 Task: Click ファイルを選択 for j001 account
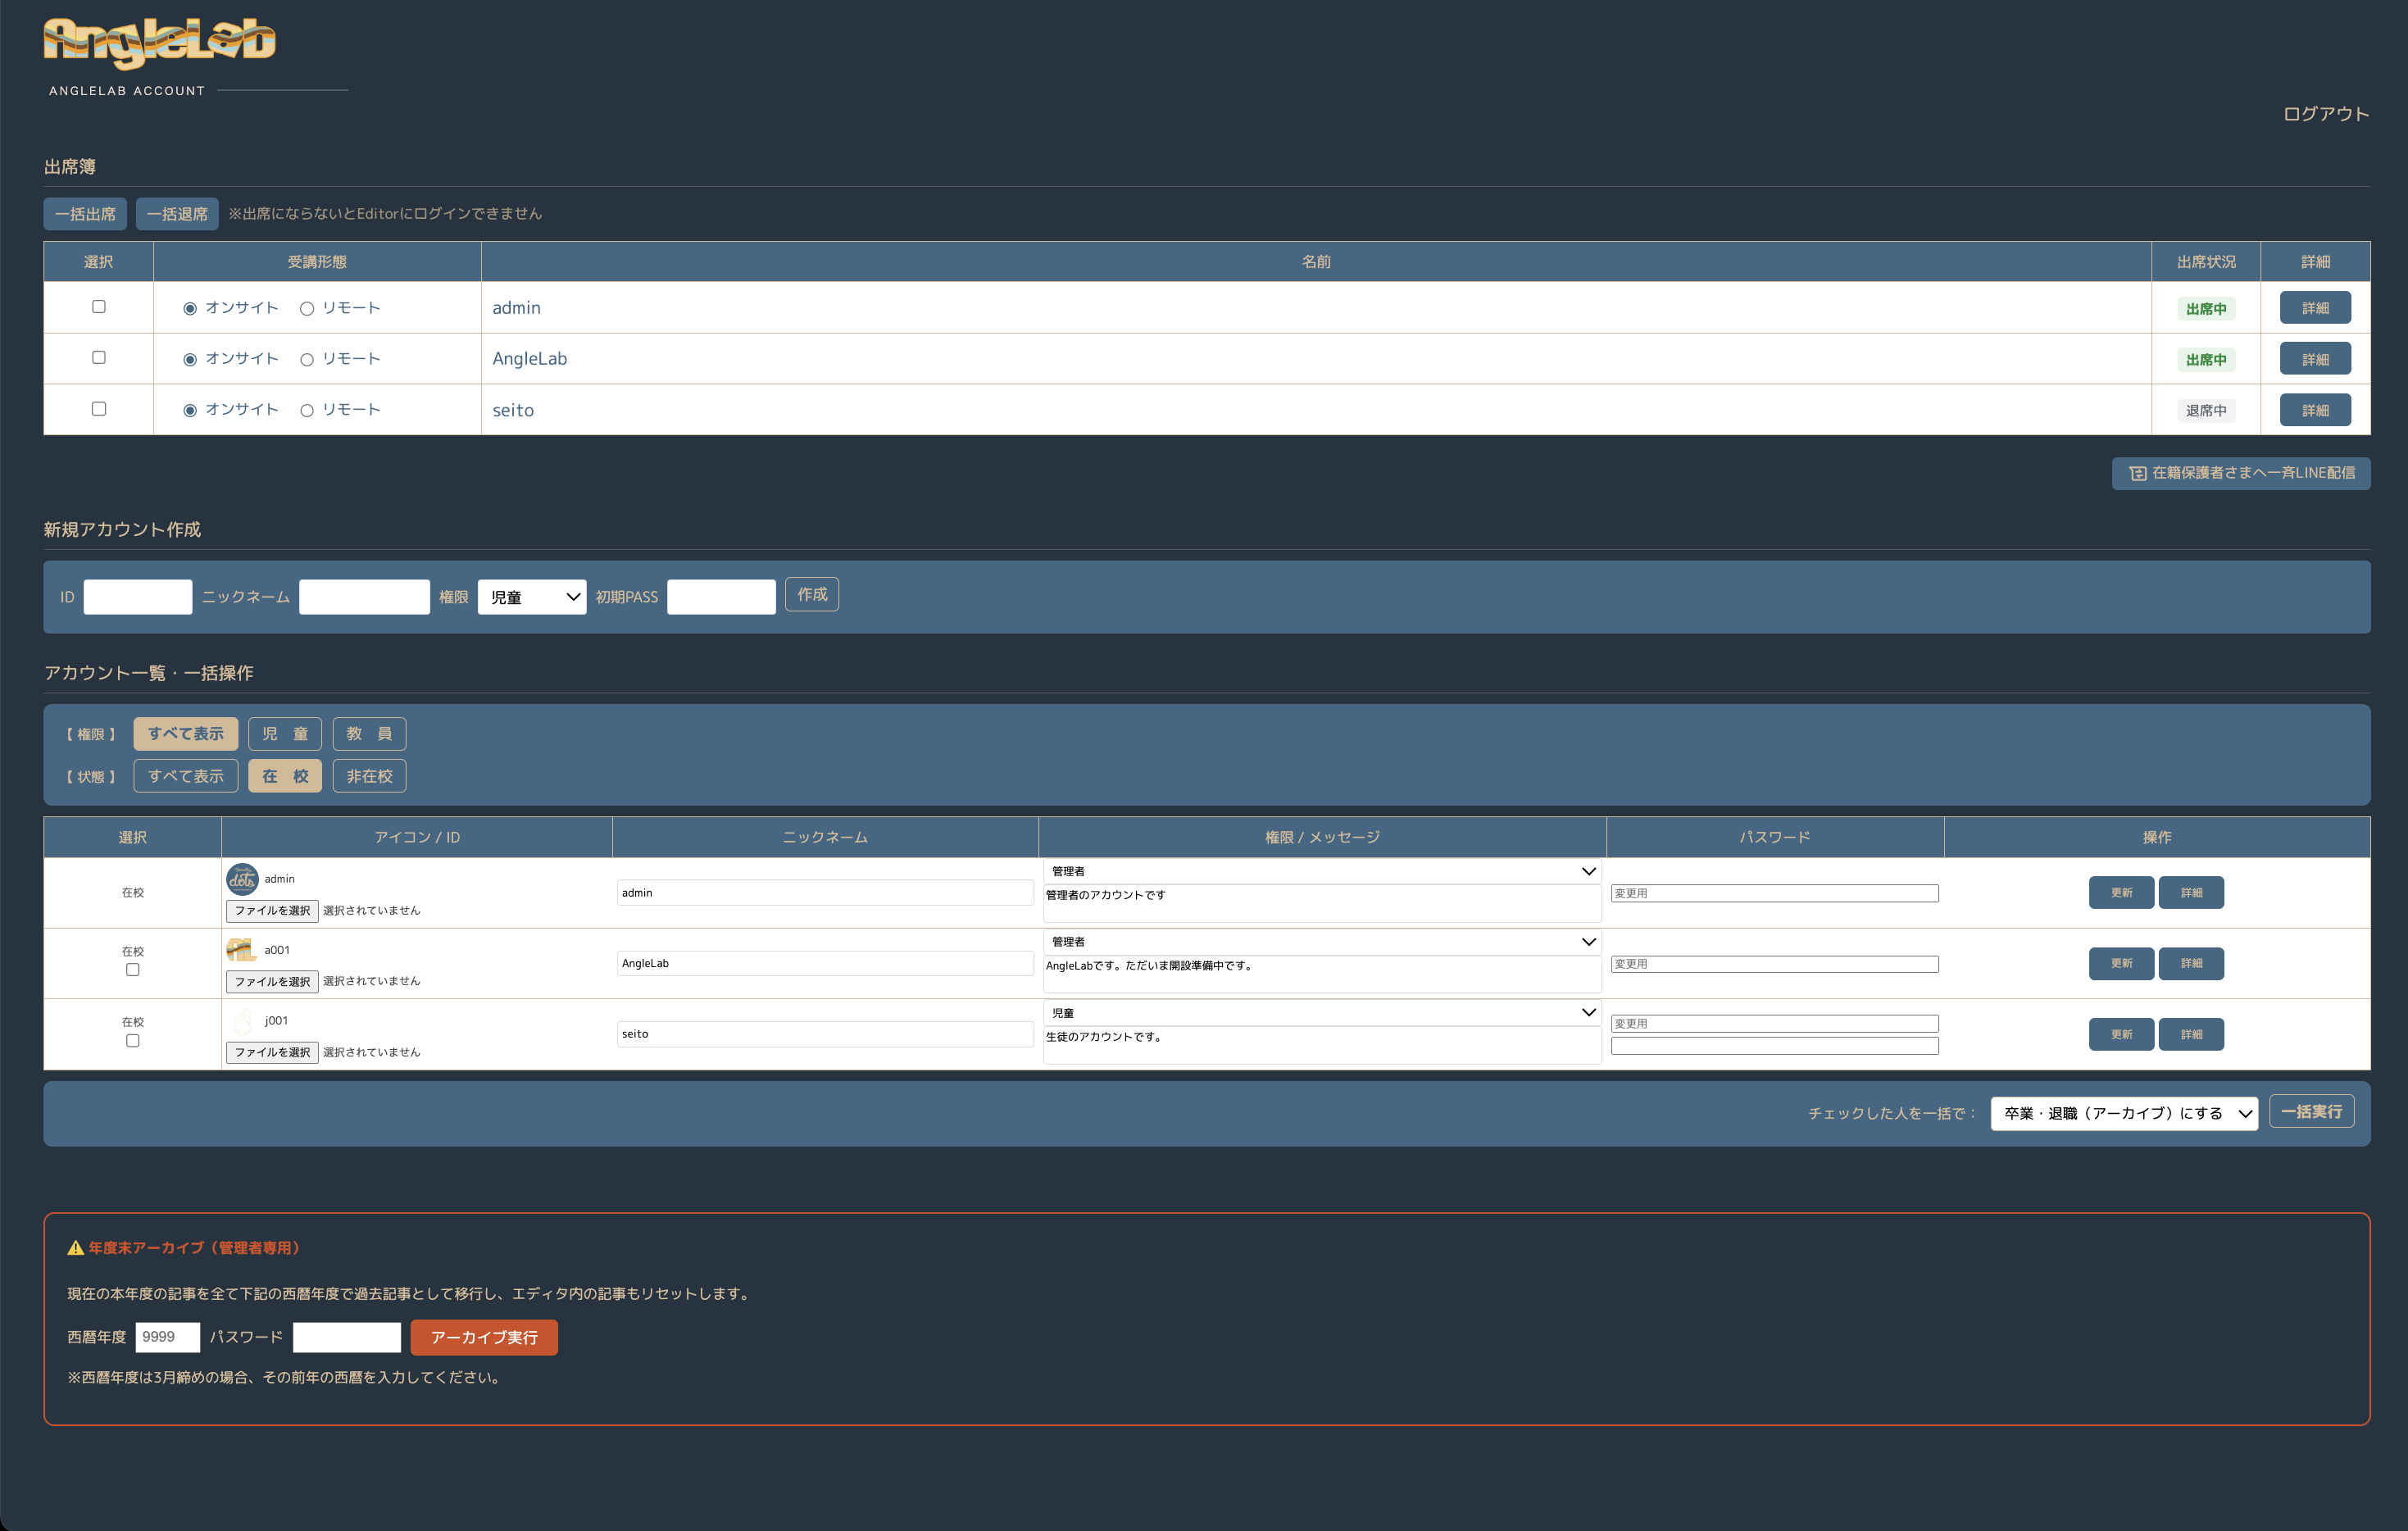pyautogui.click(x=272, y=1053)
